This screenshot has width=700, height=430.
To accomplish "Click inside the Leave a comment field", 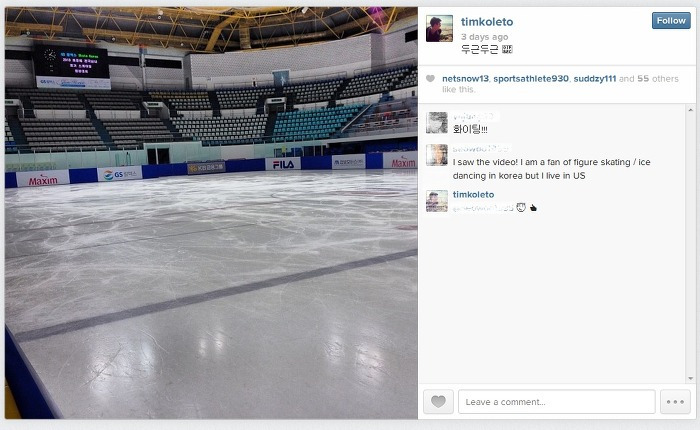I will tap(557, 401).
